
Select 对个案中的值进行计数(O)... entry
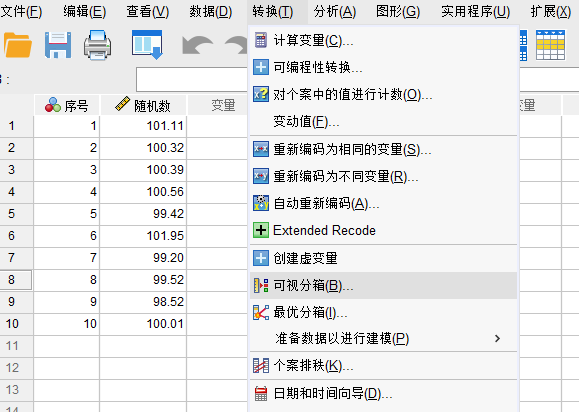pos(383,94)
